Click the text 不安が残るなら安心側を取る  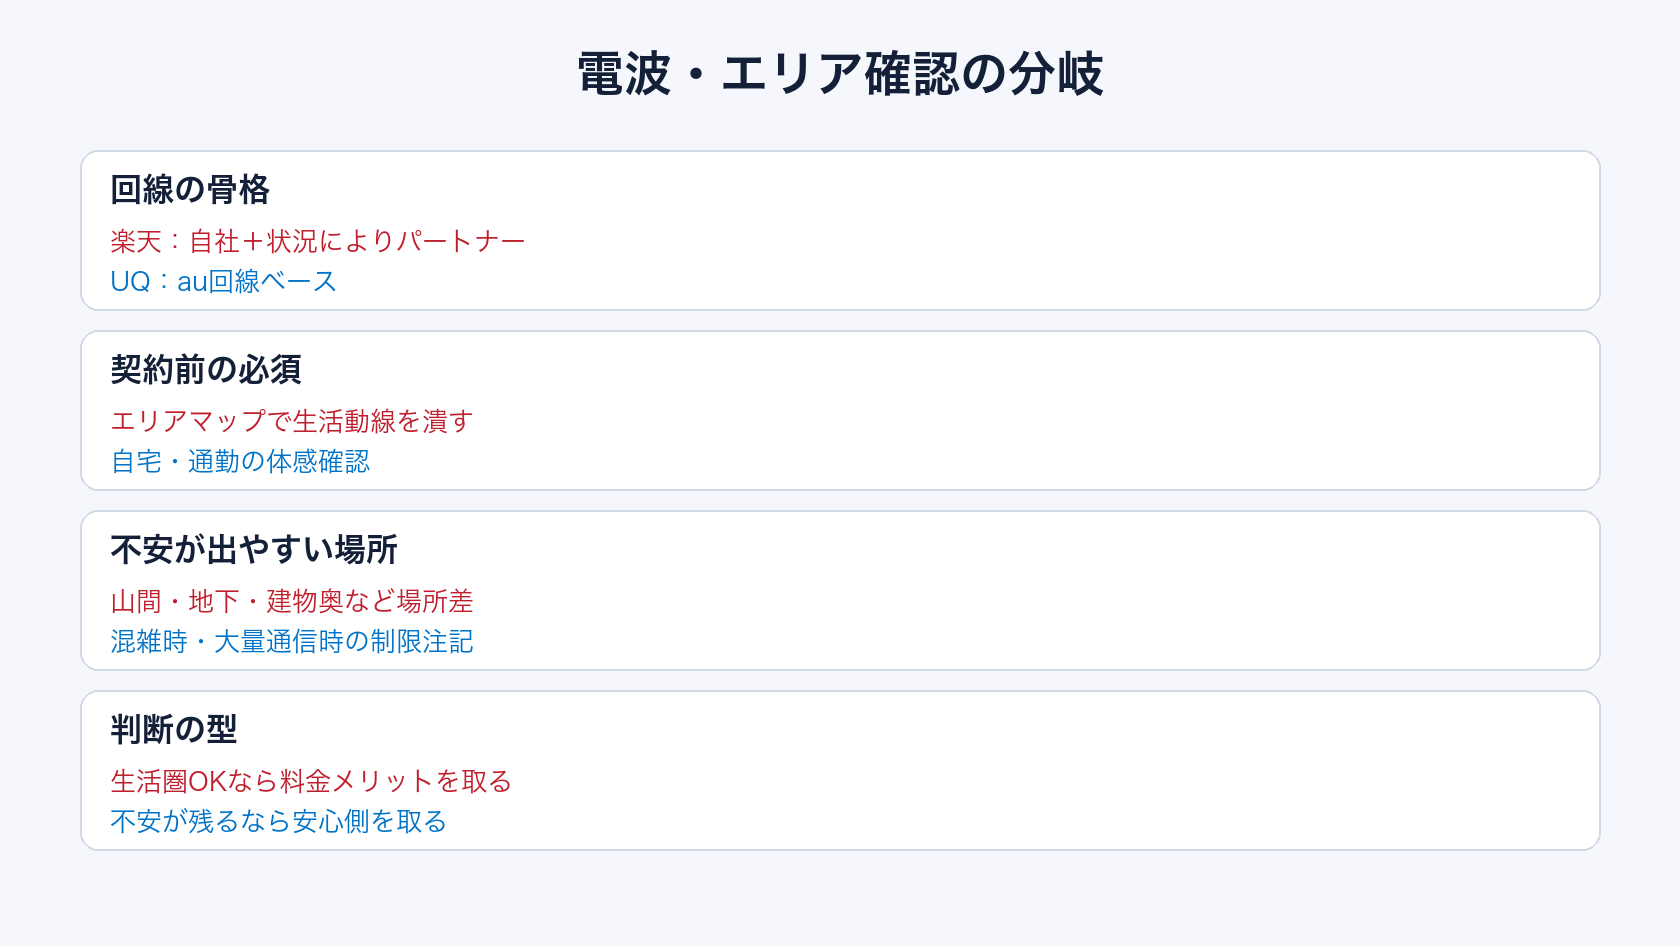coord(279,821)
